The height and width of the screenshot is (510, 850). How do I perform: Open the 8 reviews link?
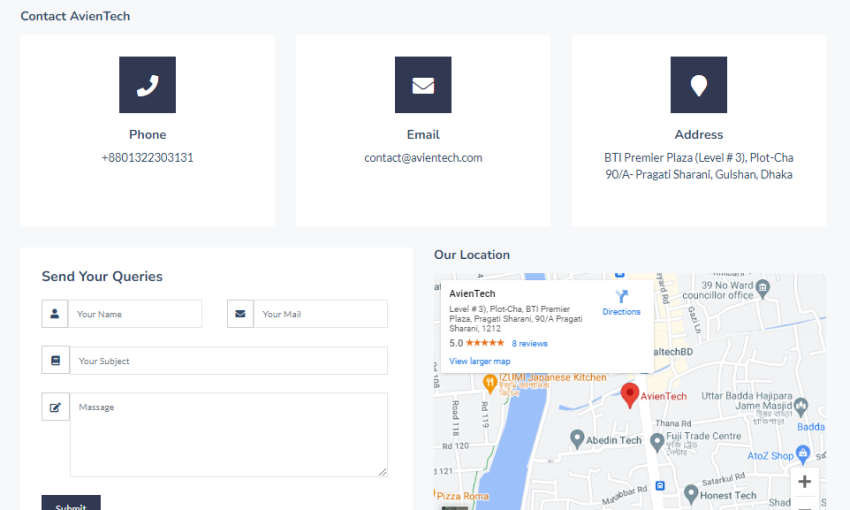click(529, 343)
